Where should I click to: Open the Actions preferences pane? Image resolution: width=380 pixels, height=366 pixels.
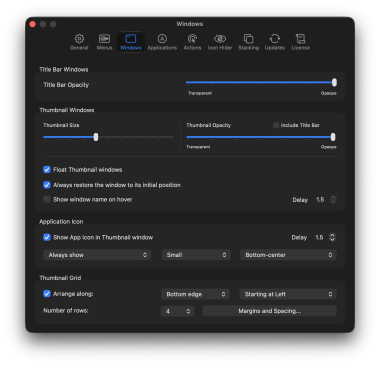192,42
